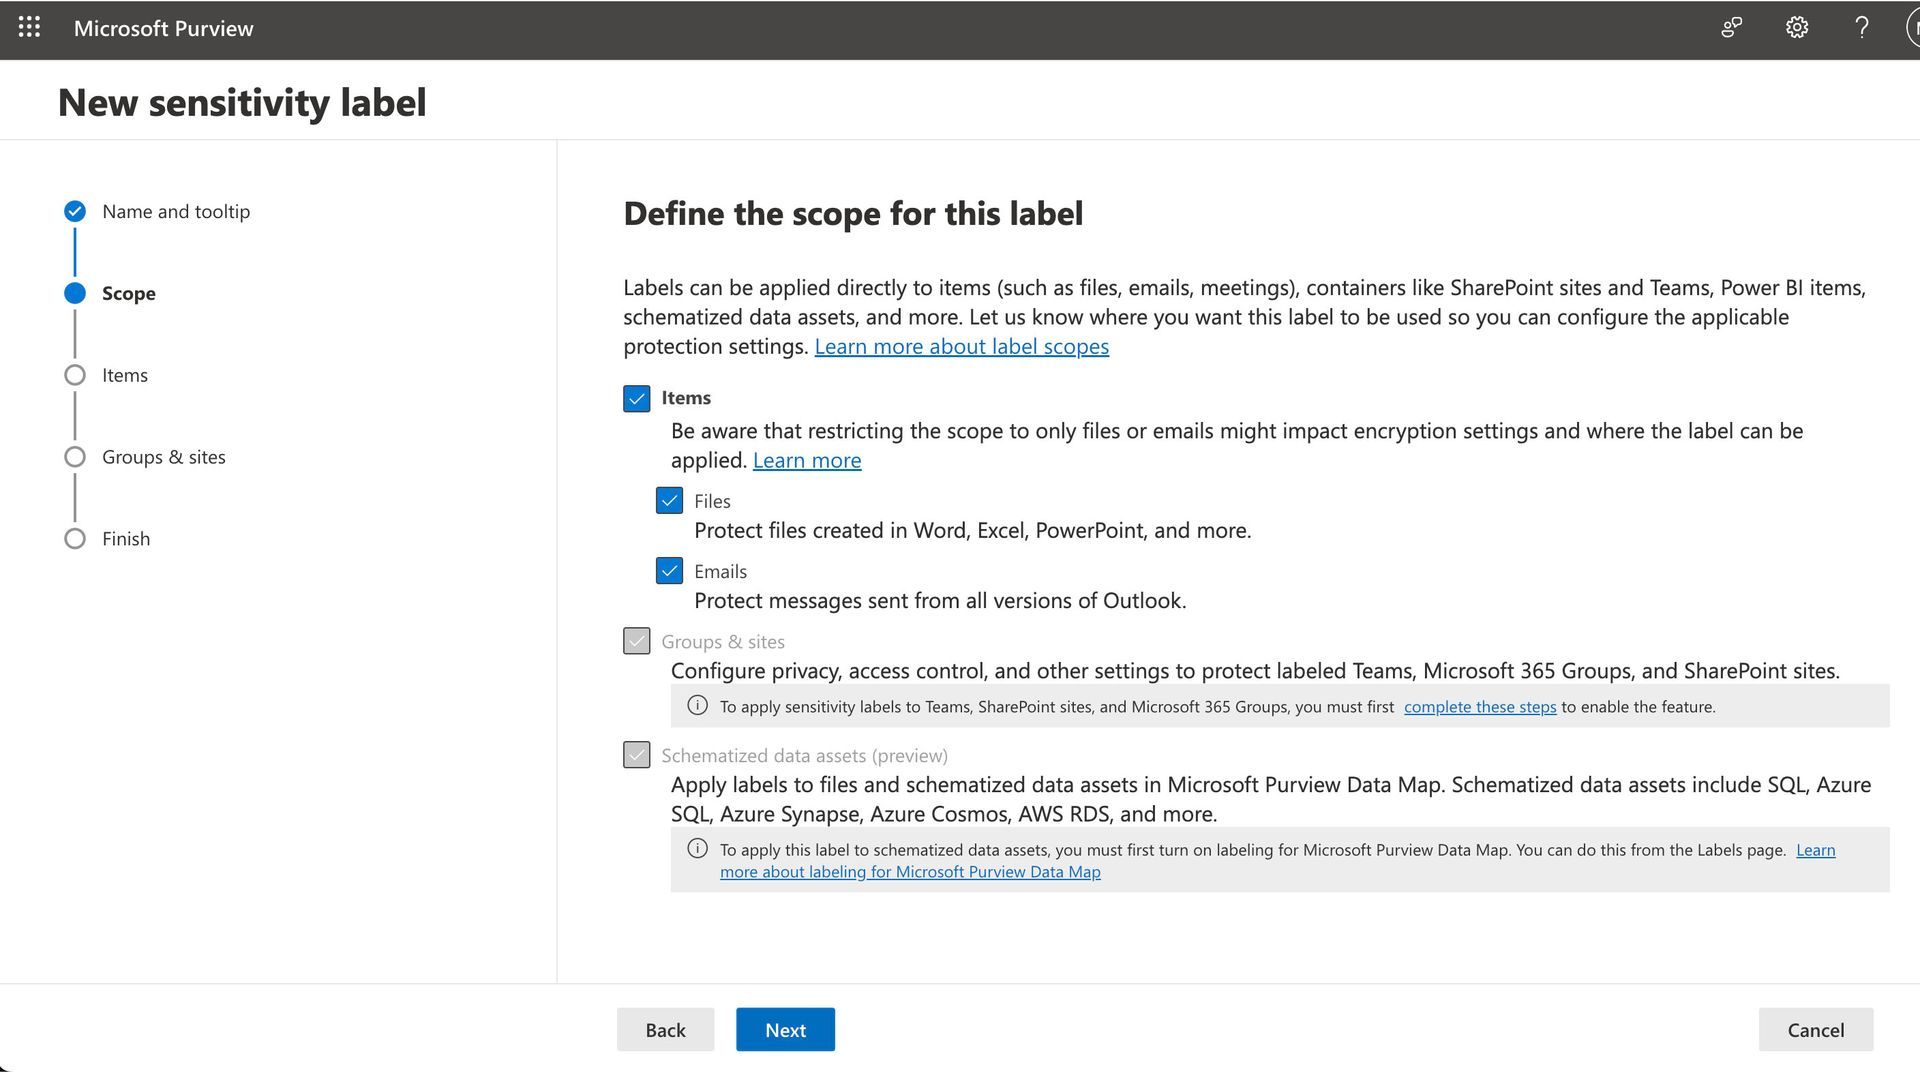This screenshot has height=1073, width=1920.
Task: Click 'Protect files created in Word, Excel' description
Action: 973,530
